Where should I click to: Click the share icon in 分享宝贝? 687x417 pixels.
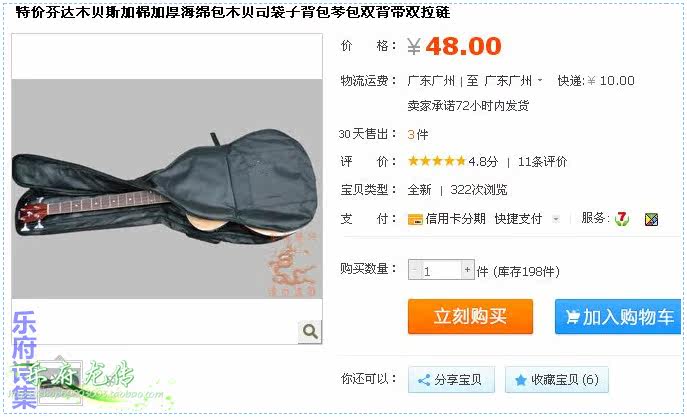424,380
